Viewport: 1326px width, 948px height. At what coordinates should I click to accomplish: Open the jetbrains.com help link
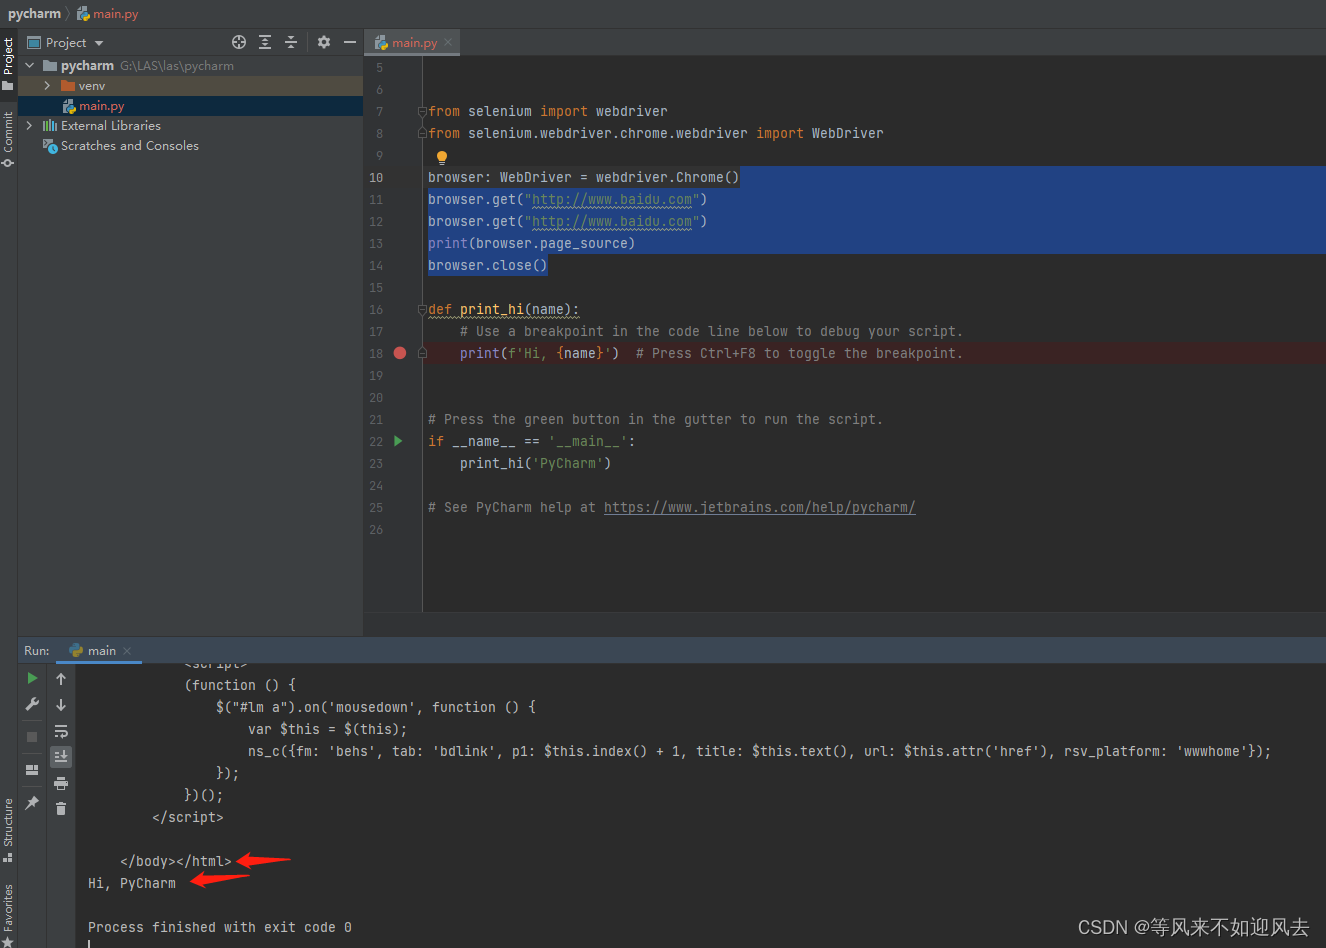759,507
